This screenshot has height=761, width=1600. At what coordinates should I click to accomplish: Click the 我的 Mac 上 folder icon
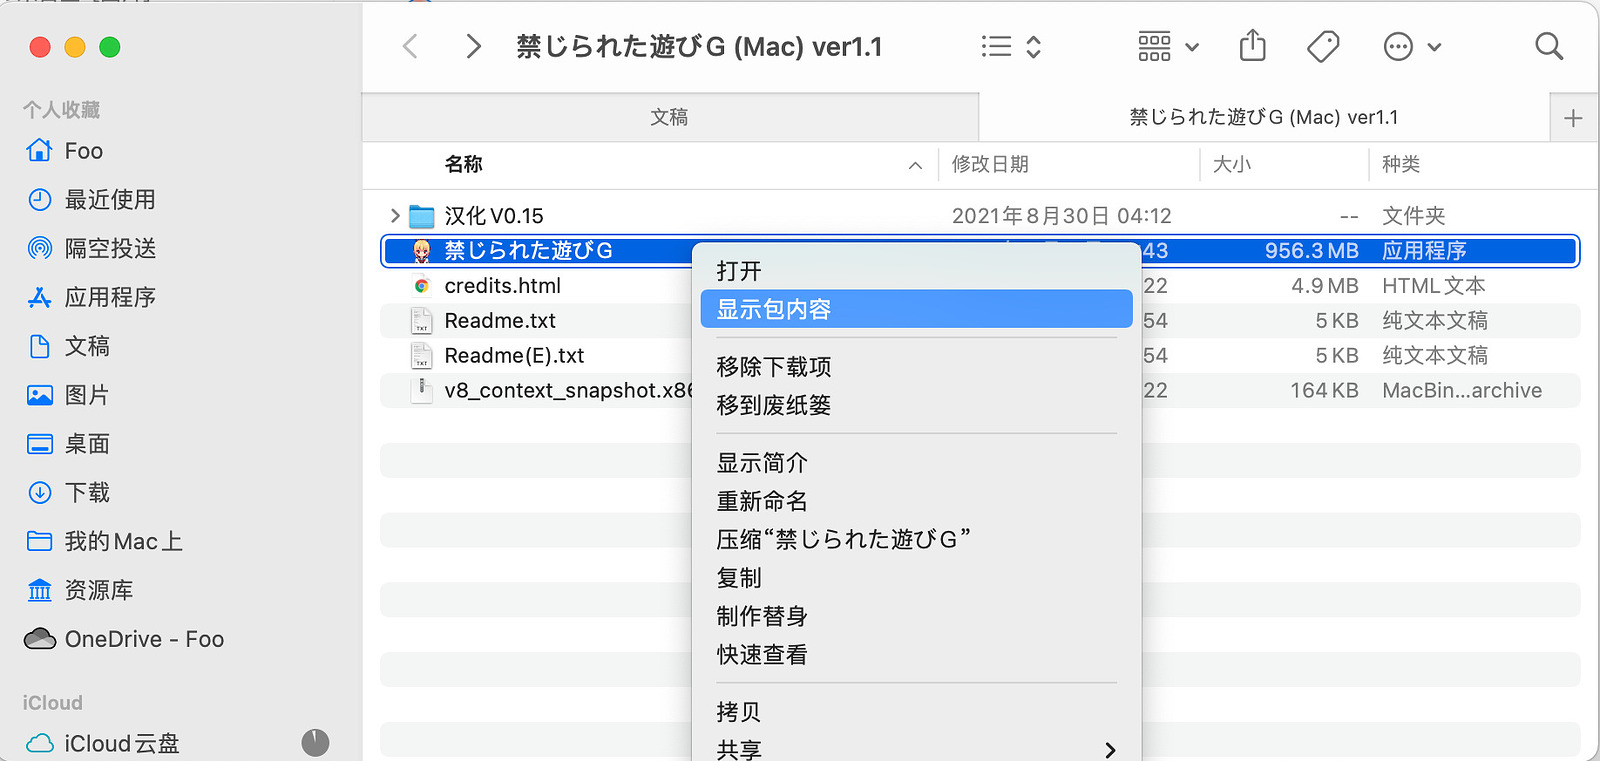click(x=40, y=541)
